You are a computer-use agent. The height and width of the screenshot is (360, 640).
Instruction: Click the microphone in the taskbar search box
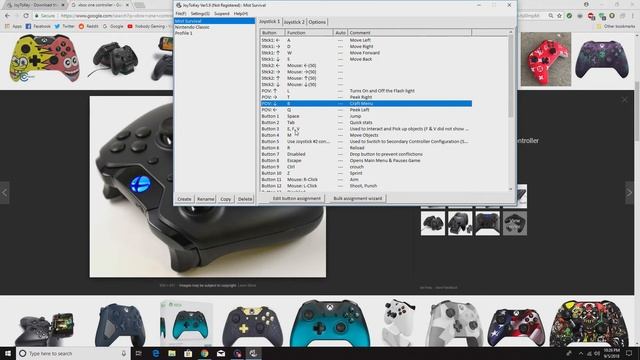124,353
